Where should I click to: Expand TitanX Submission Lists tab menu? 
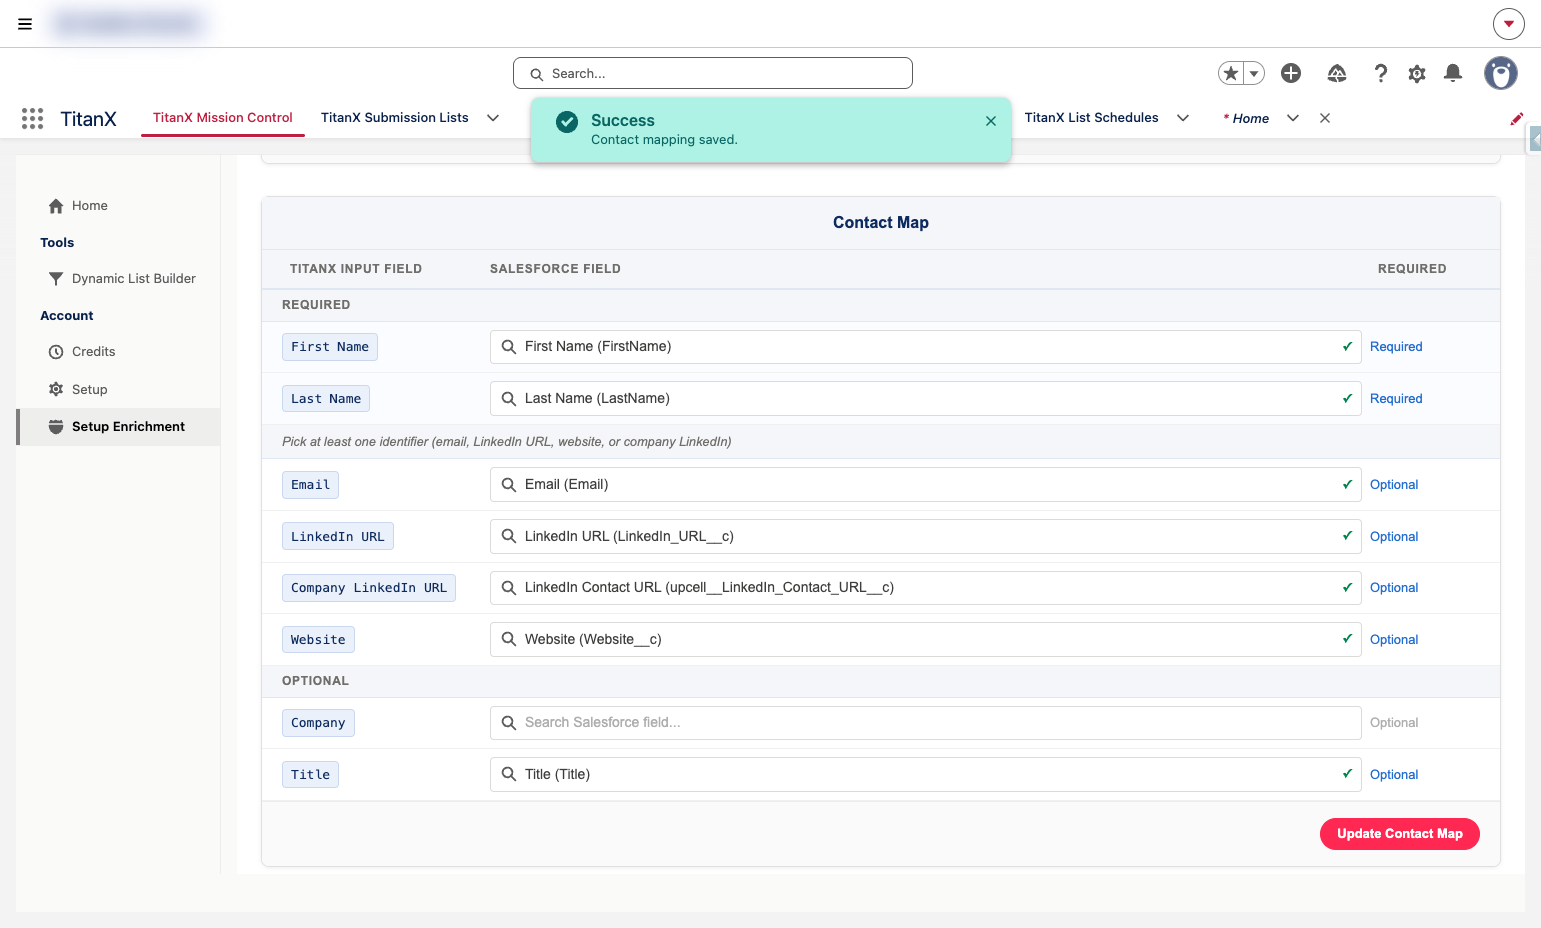pyautogui.click(x=493, y=118)
